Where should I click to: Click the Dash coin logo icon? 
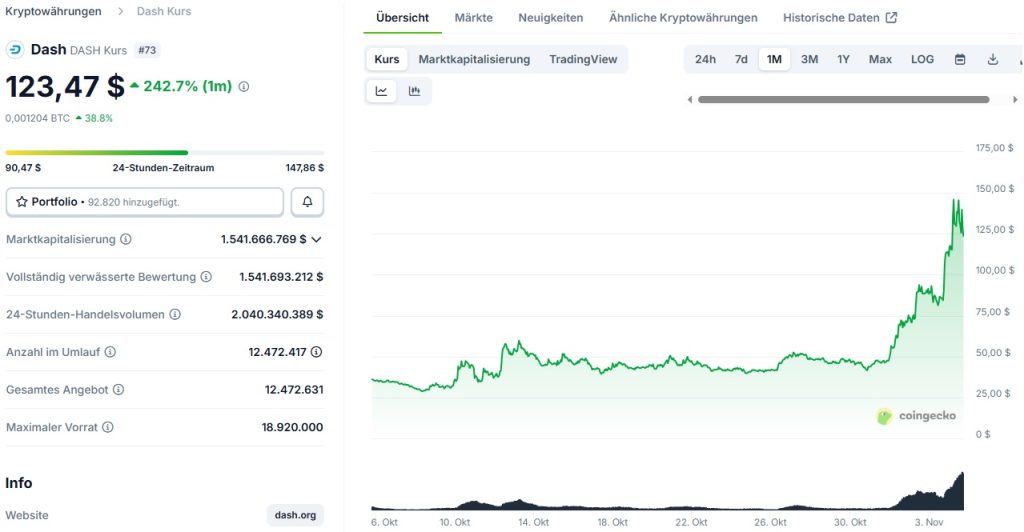click(14, 50)
